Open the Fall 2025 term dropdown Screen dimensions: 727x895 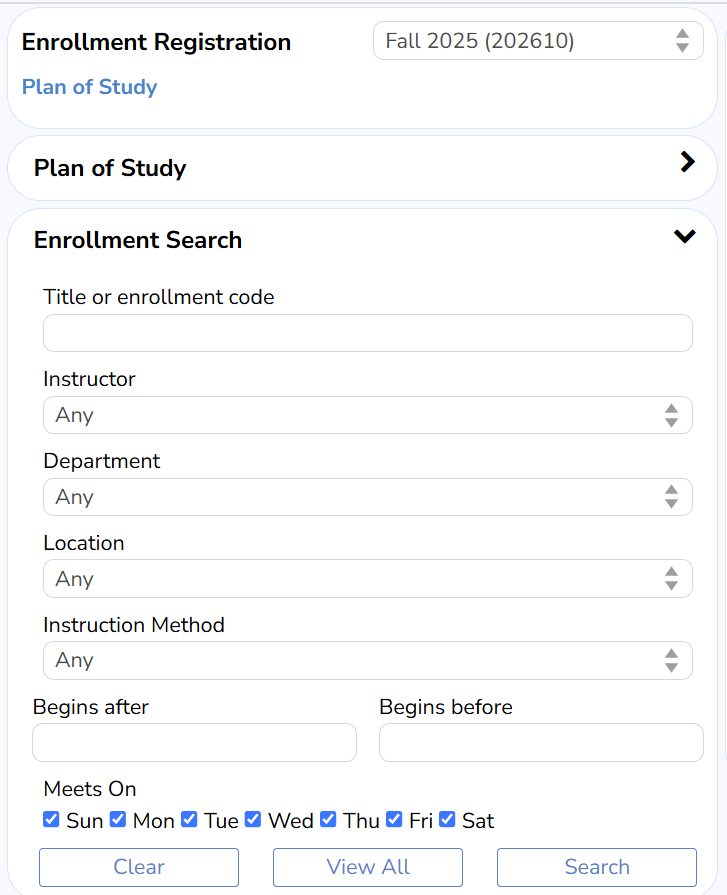point(538,41)
